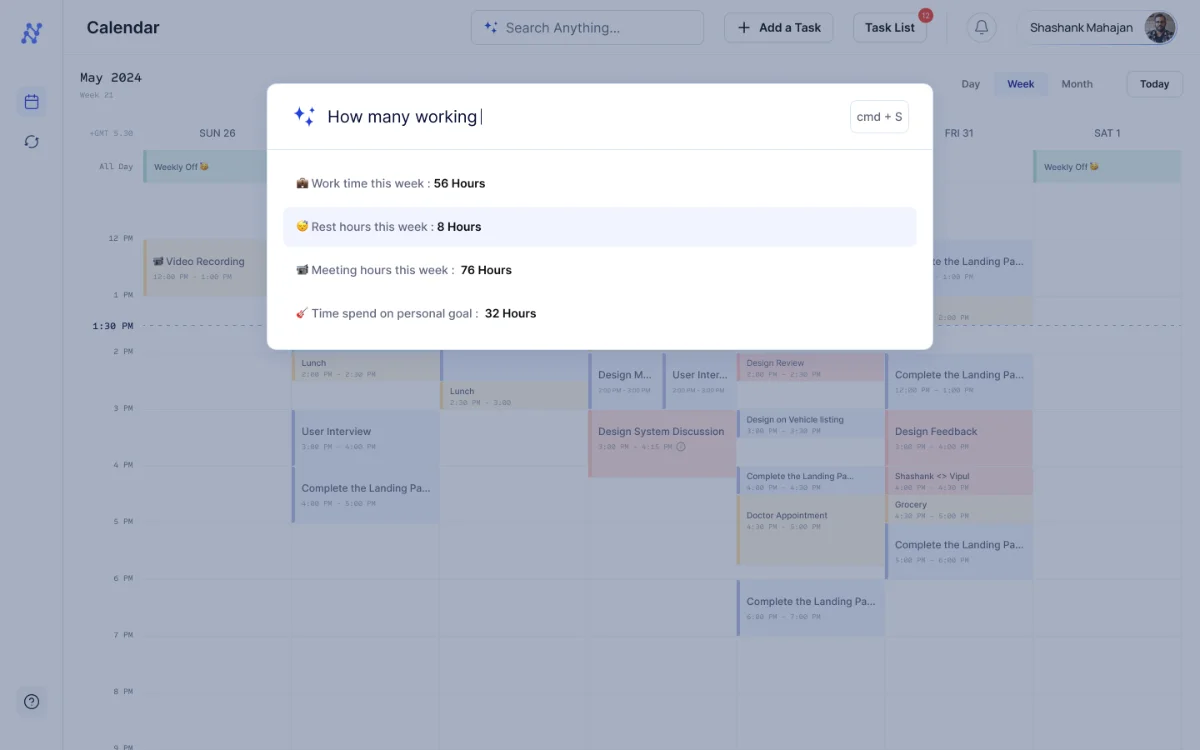
Task: Select Work time this week result
Action: [x=600, y=184]
